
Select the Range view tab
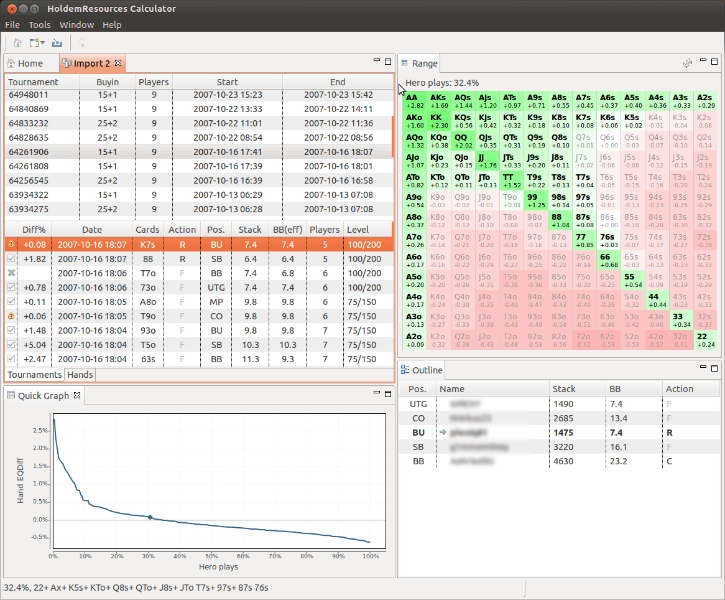coord(419,63)
